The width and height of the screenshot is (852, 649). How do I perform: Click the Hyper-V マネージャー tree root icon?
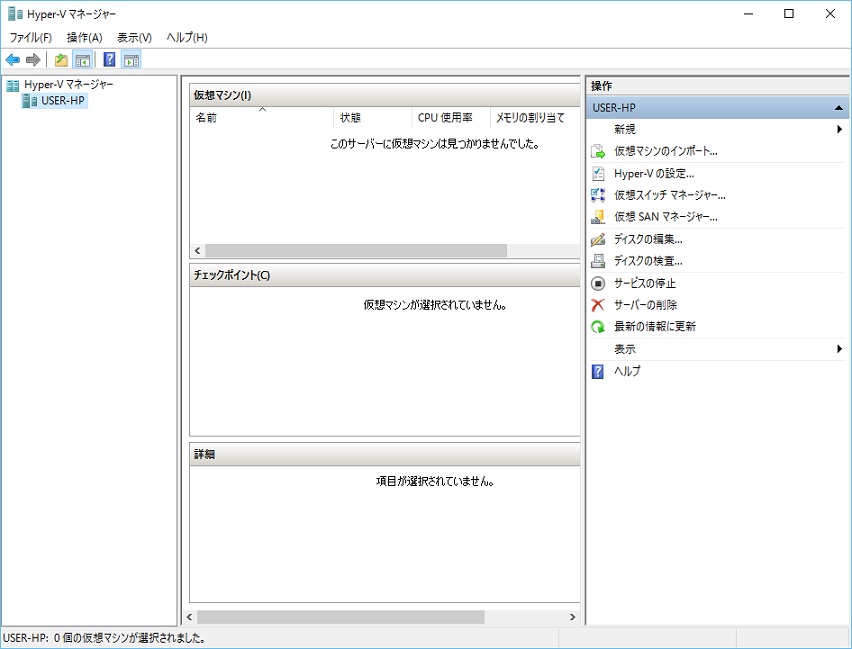tap(12, 85)
